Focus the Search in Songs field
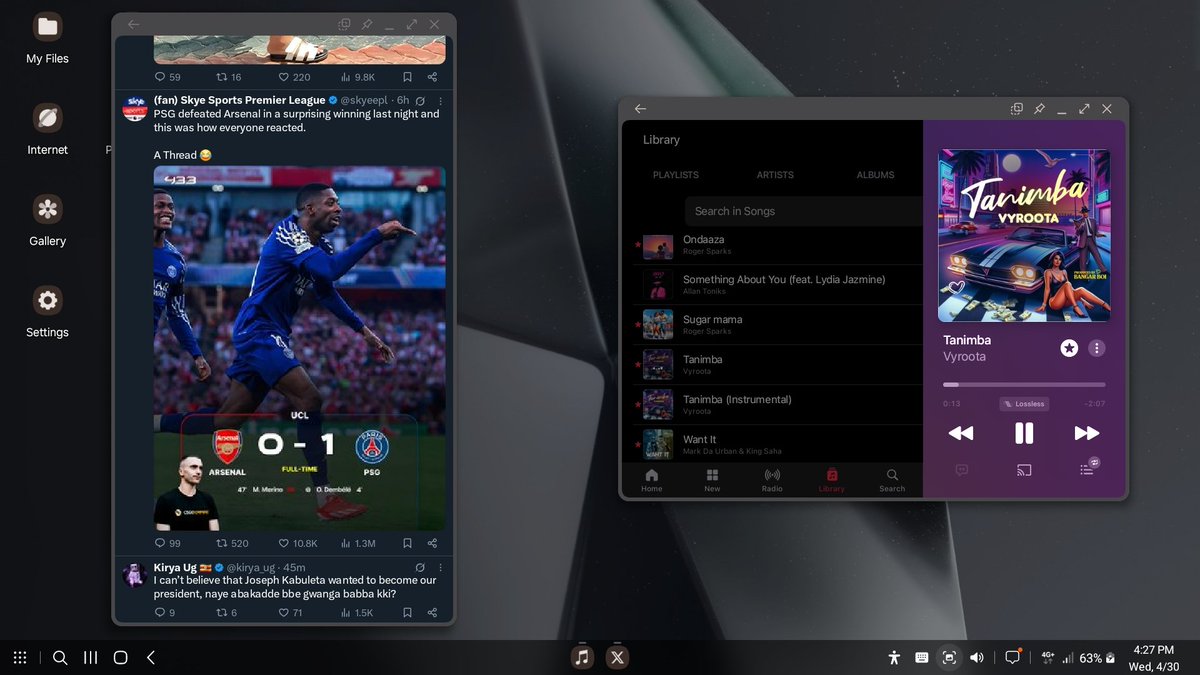The image size is (1200, 675). coord(804,211)
